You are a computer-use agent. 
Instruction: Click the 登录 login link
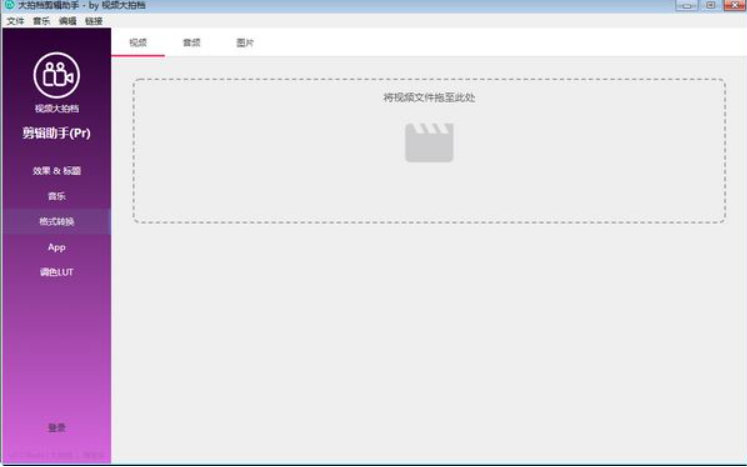[56, 428]
